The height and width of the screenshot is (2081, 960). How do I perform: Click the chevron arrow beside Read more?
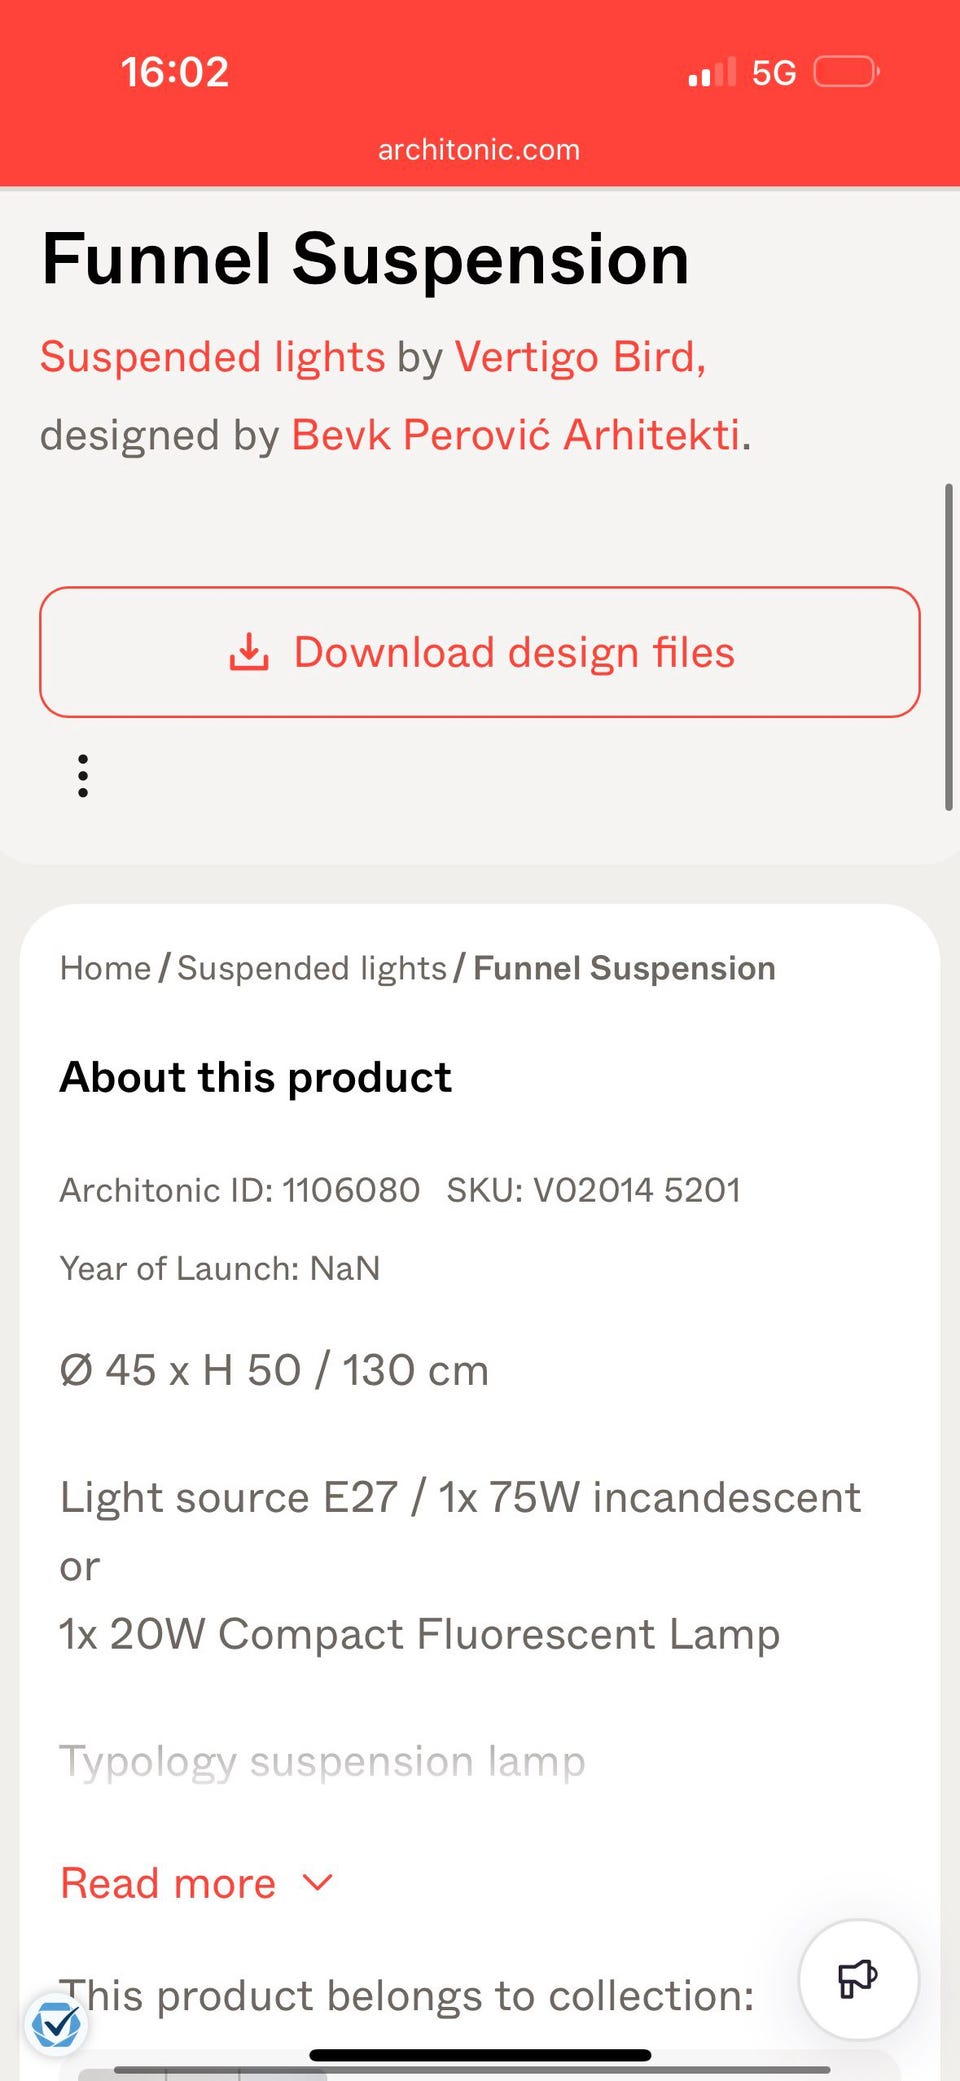click(317, 1883)
